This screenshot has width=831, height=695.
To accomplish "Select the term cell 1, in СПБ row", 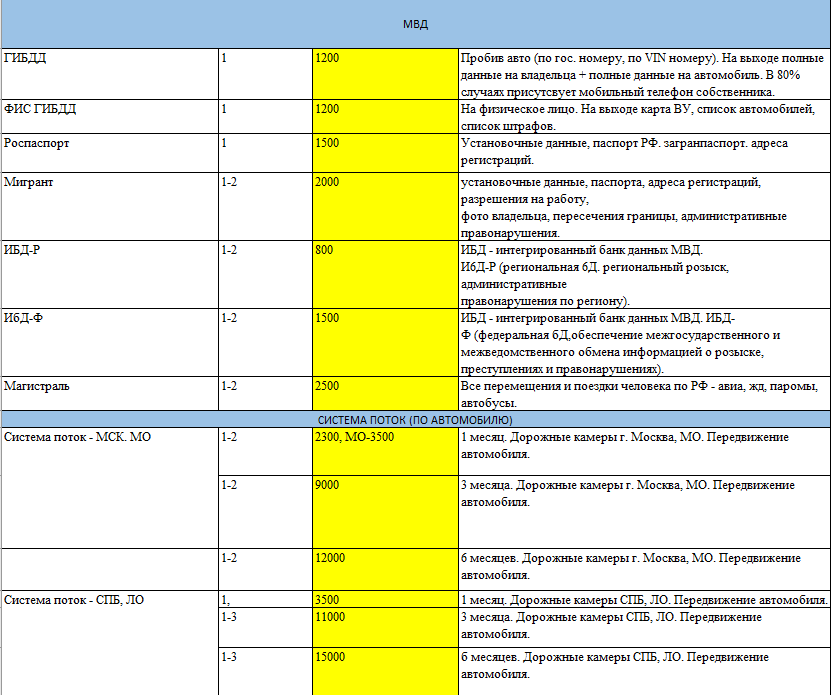I will click(266, 599).
